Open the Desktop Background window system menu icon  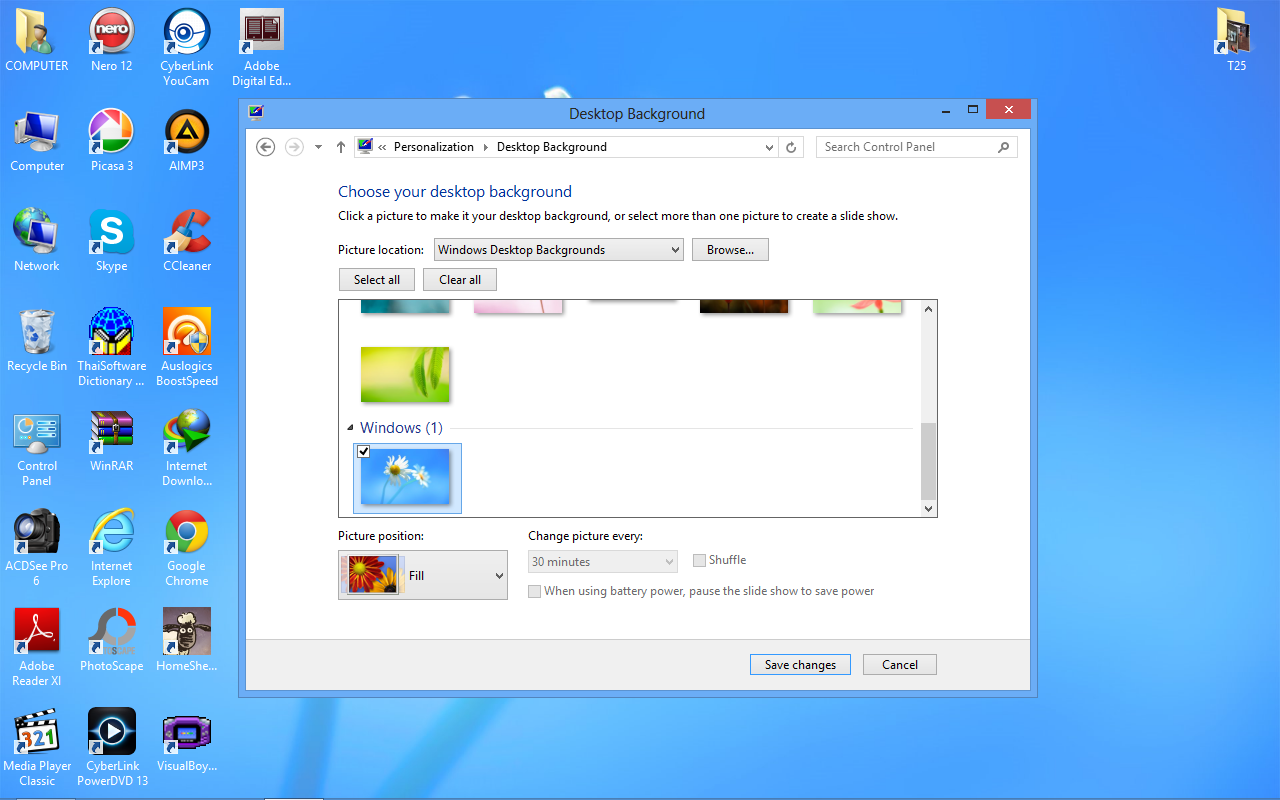click(x=256, y=113)
